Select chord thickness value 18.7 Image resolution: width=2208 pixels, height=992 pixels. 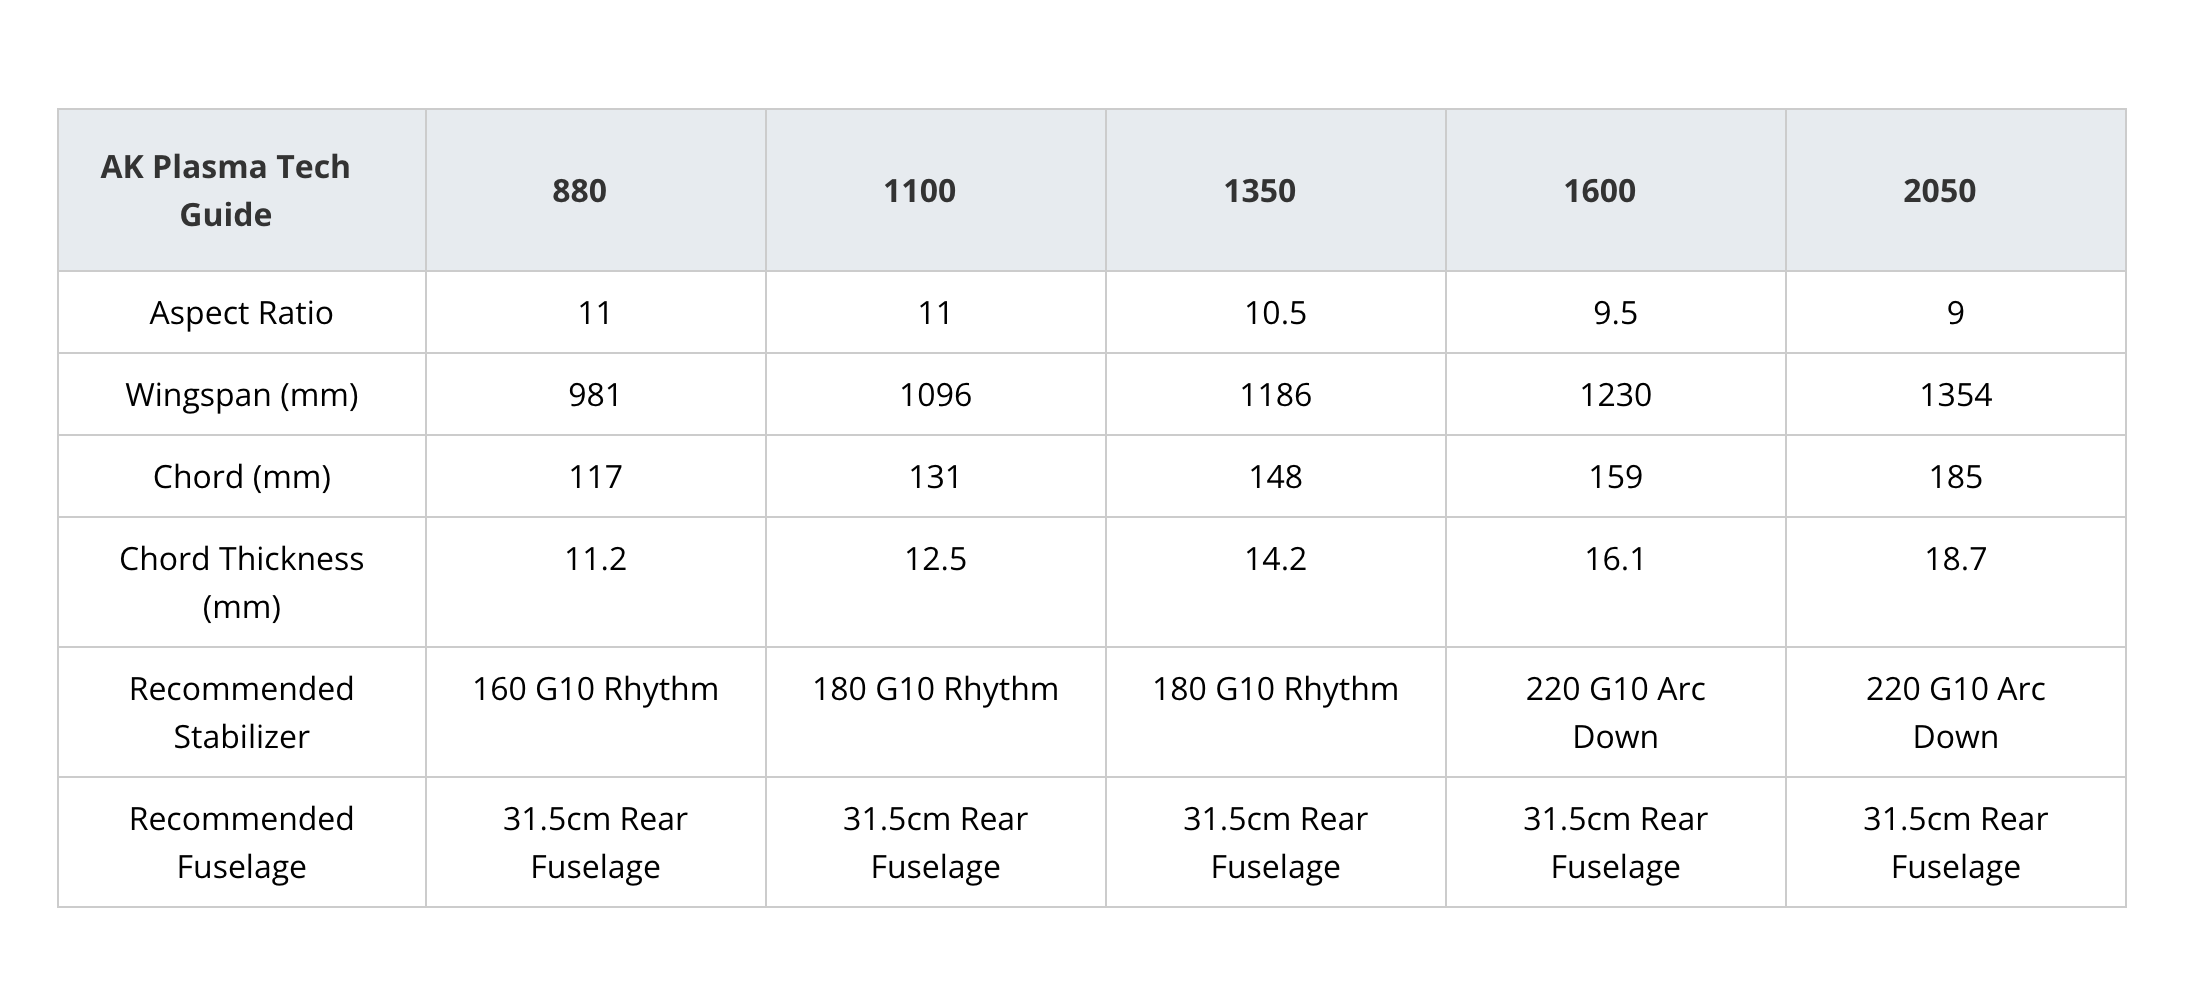click(1955, 559)
